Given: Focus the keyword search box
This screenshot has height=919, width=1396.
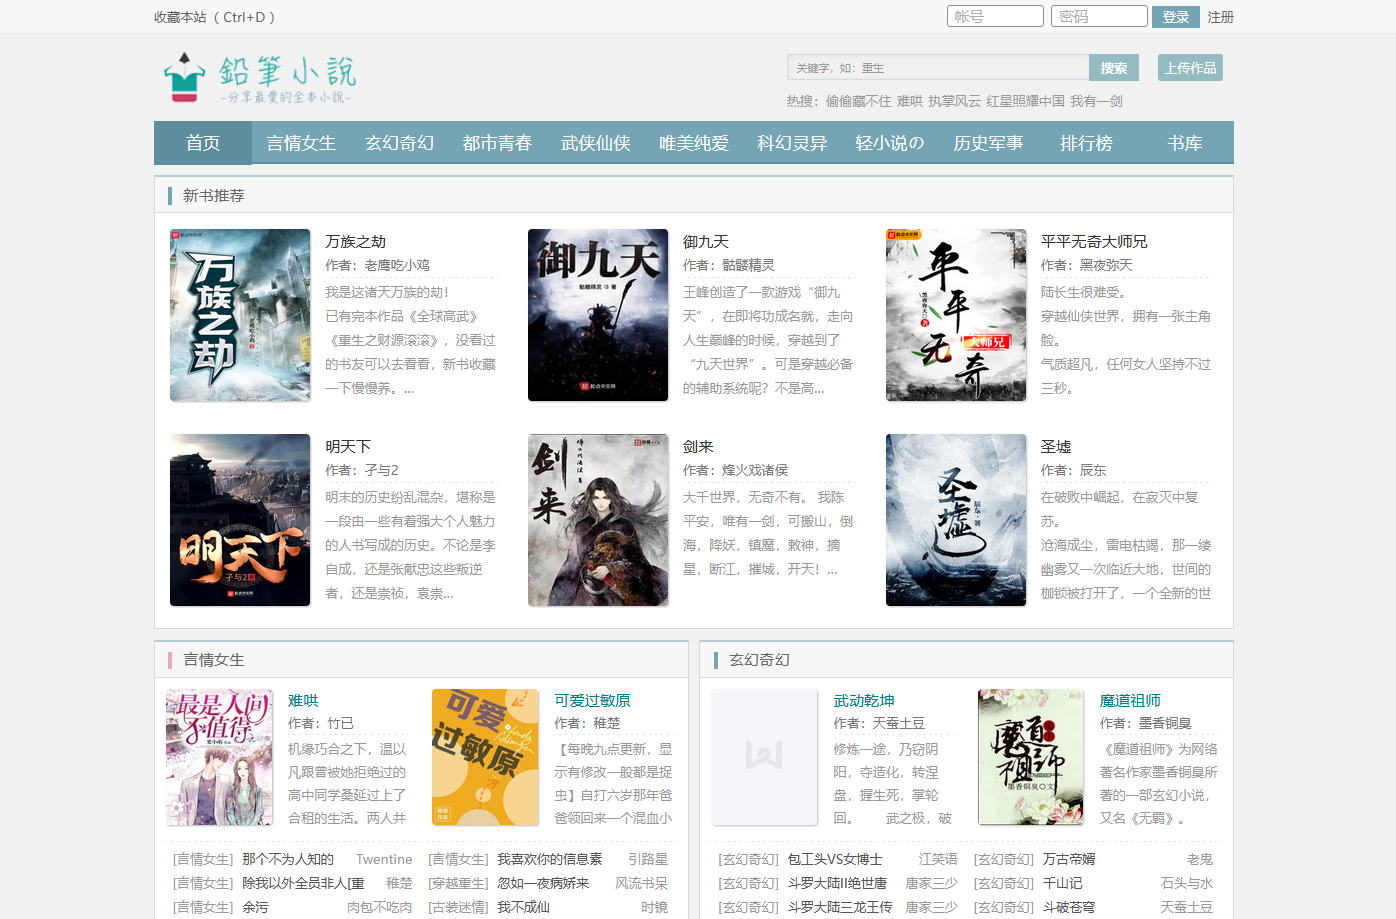Looking at the screenshot, I should [x=937, y=68].
